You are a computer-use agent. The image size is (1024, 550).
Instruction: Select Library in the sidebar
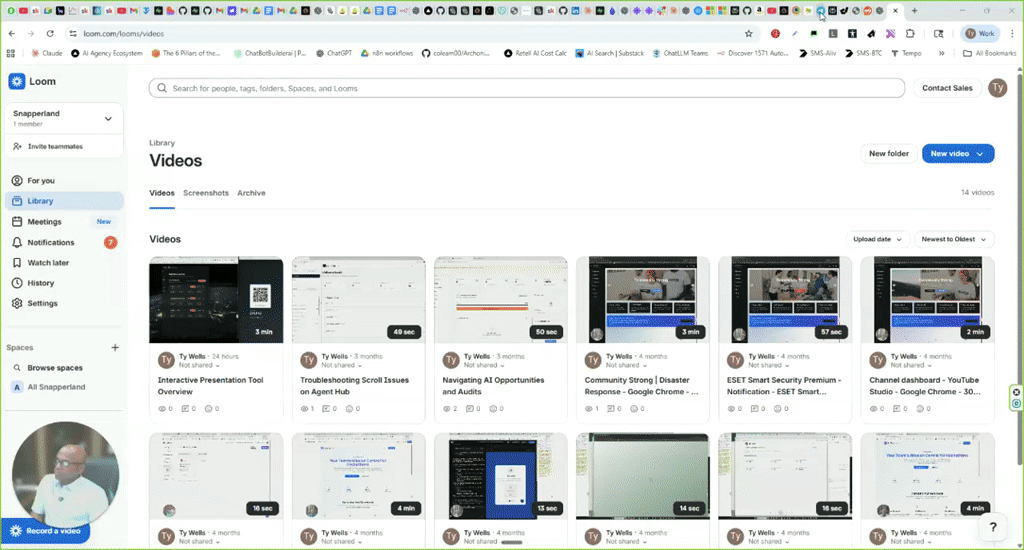(64, 201)
